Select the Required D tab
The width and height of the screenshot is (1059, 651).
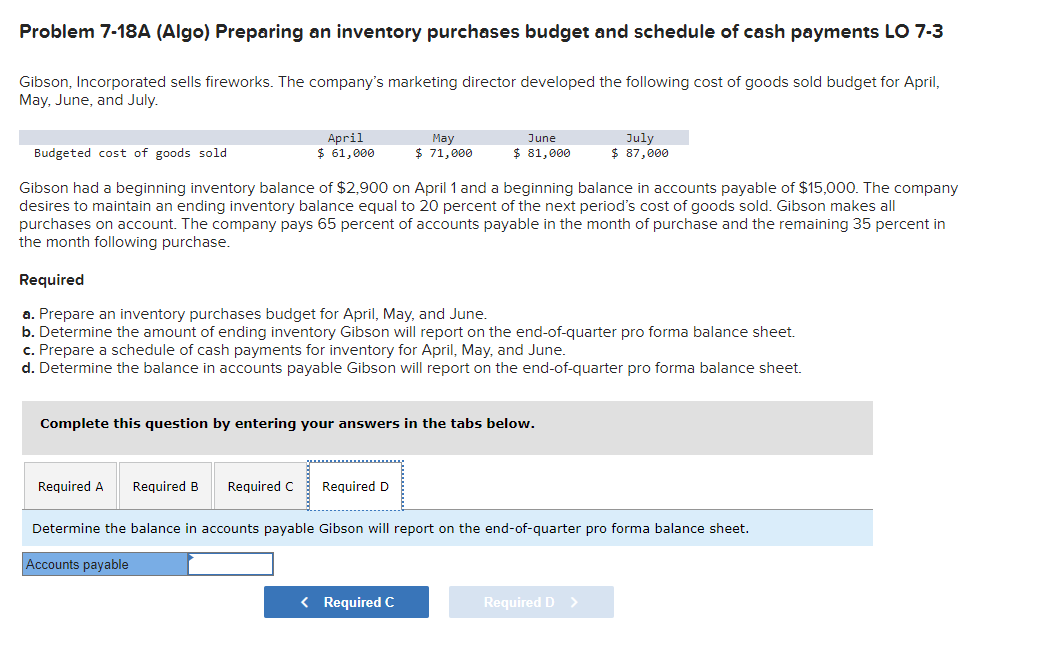click(355, 485)
